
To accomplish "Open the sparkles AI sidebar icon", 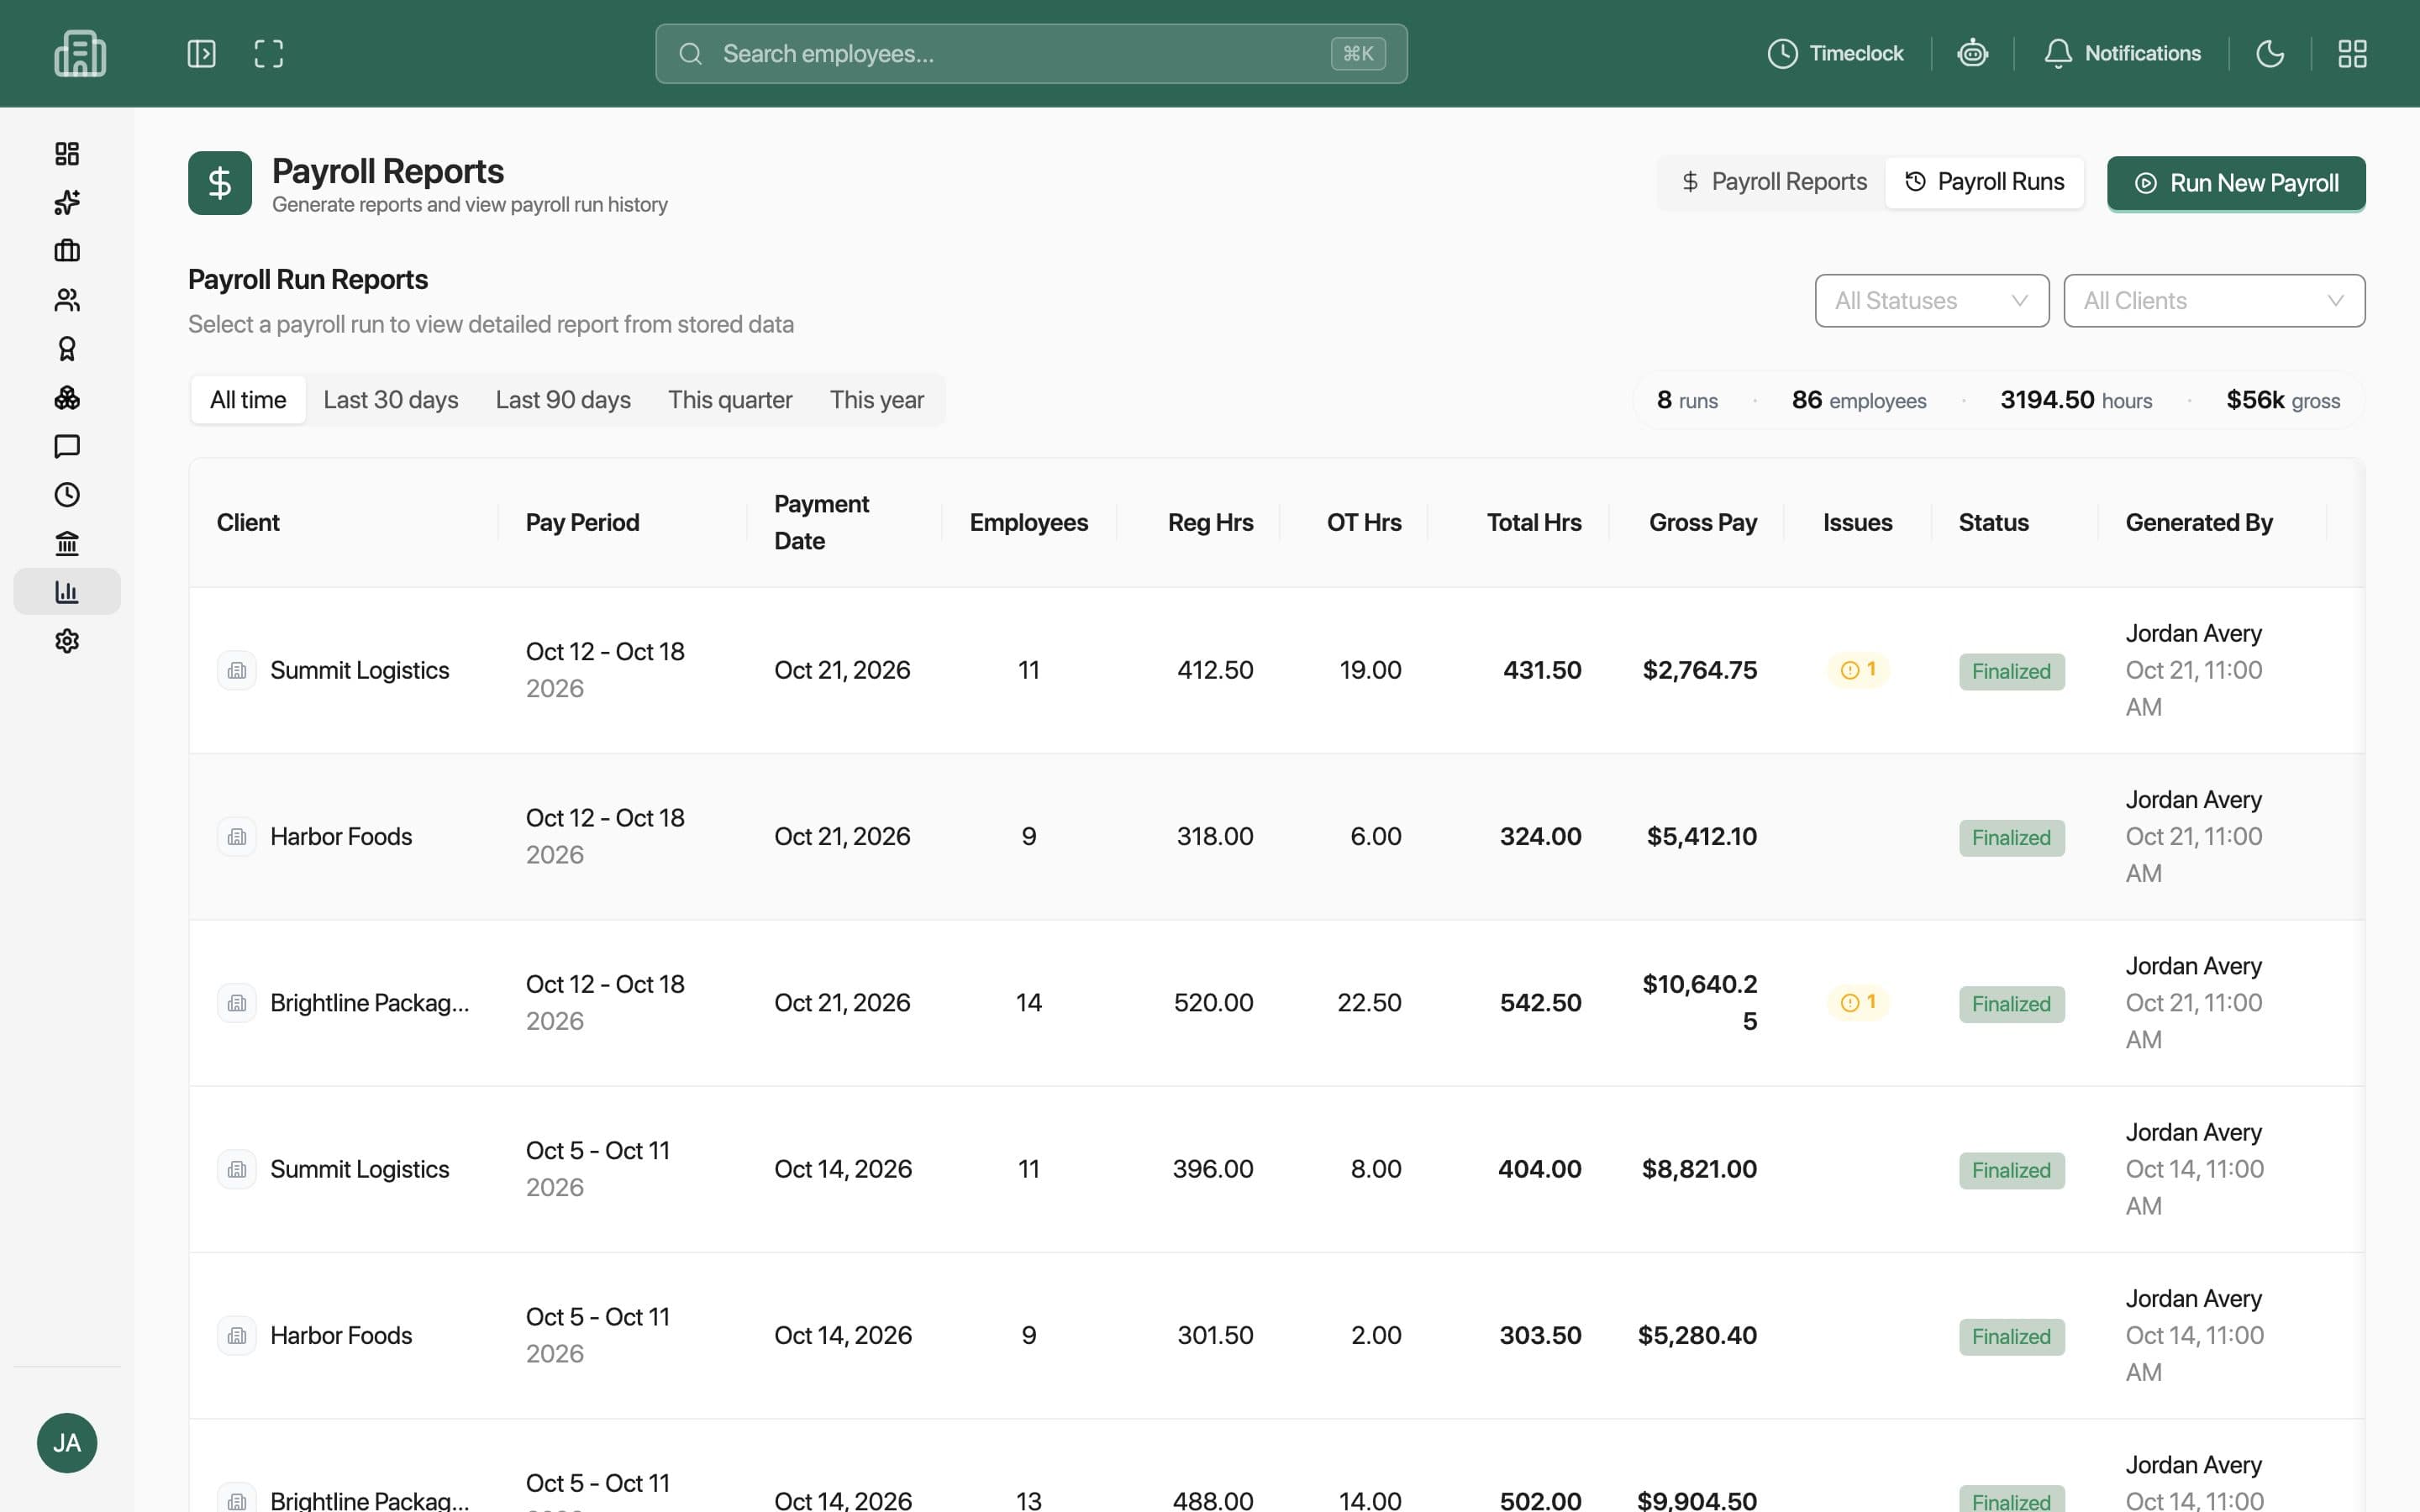I will click(67, 202).
